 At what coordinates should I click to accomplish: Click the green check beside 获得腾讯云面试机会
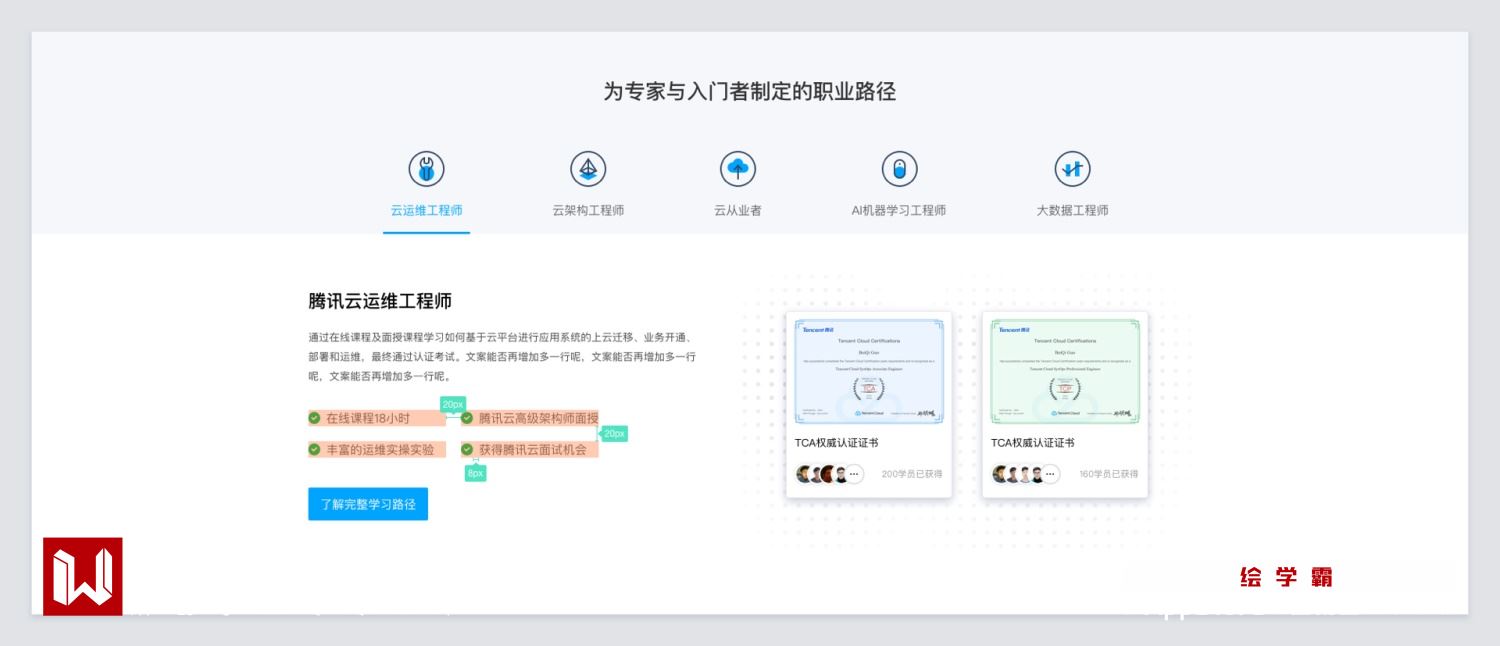point(467,450)
